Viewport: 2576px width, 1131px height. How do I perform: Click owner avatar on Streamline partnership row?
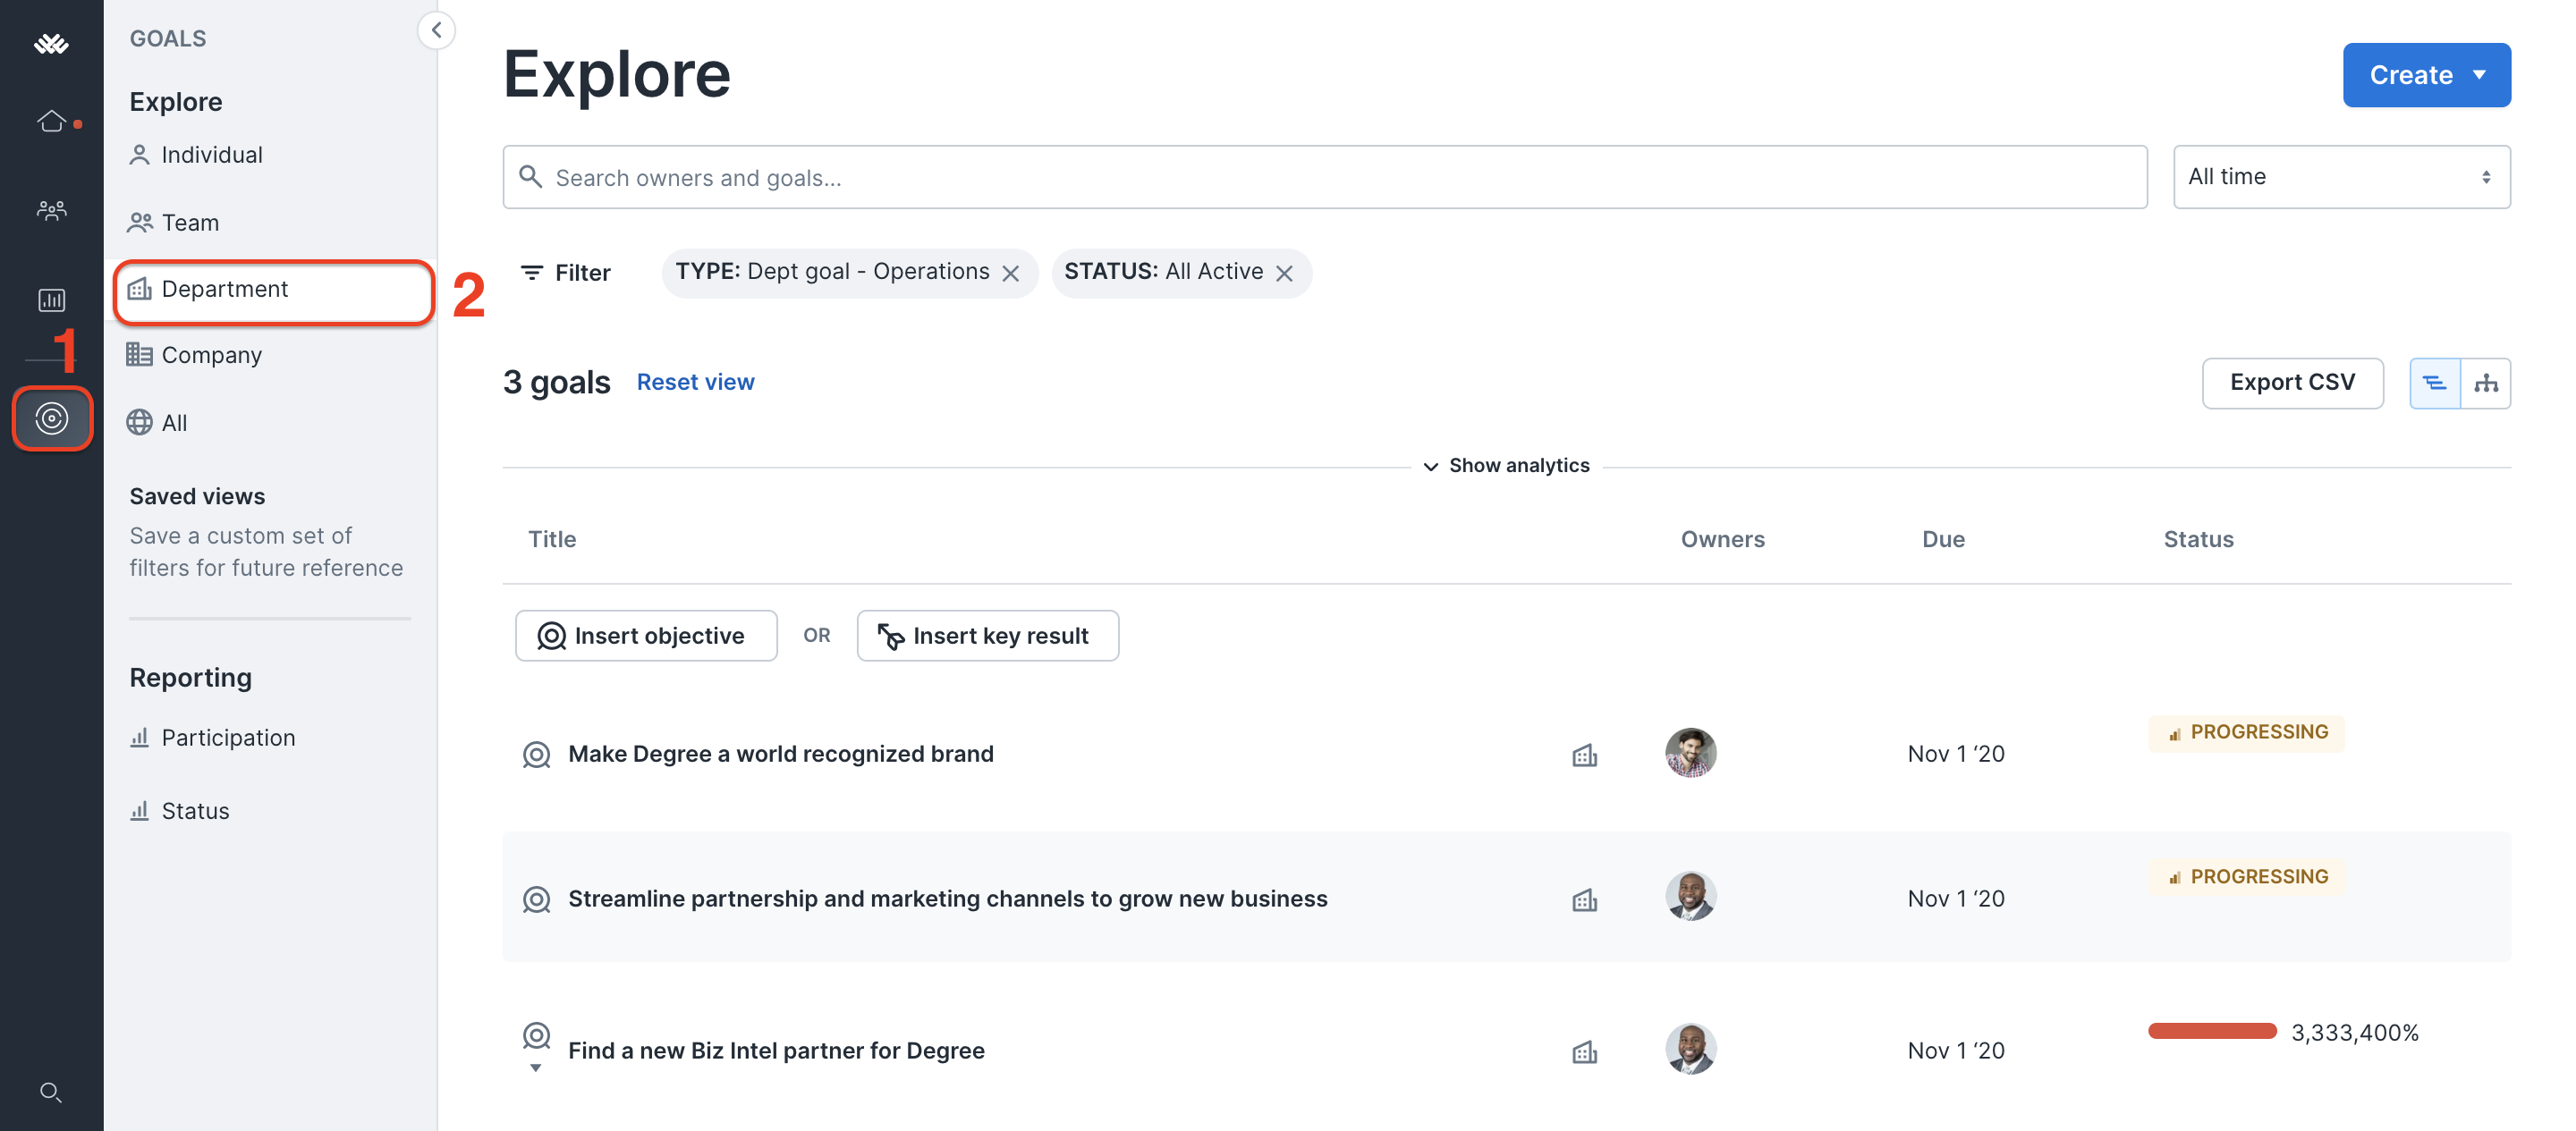(1690, 897)
